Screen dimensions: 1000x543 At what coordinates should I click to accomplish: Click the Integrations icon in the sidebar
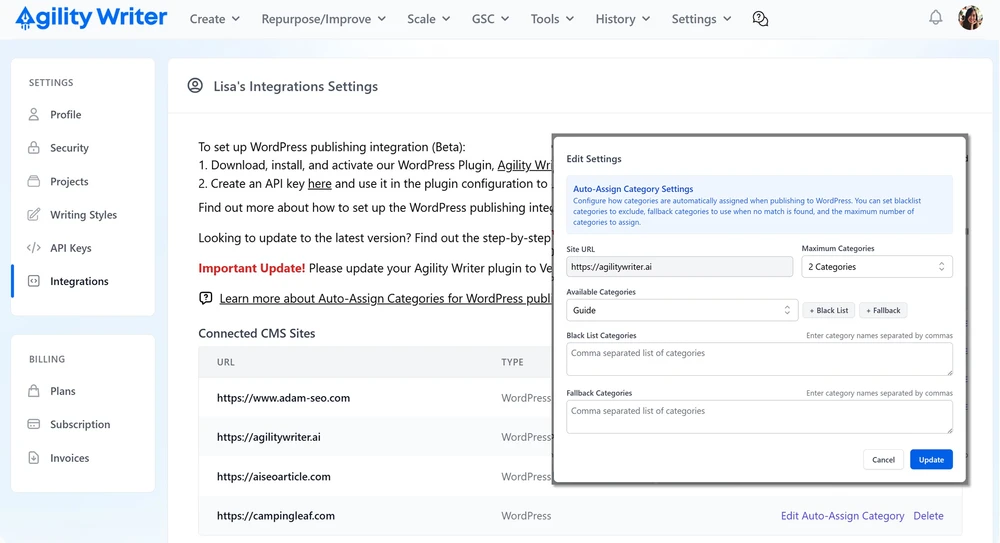point(34,281)
